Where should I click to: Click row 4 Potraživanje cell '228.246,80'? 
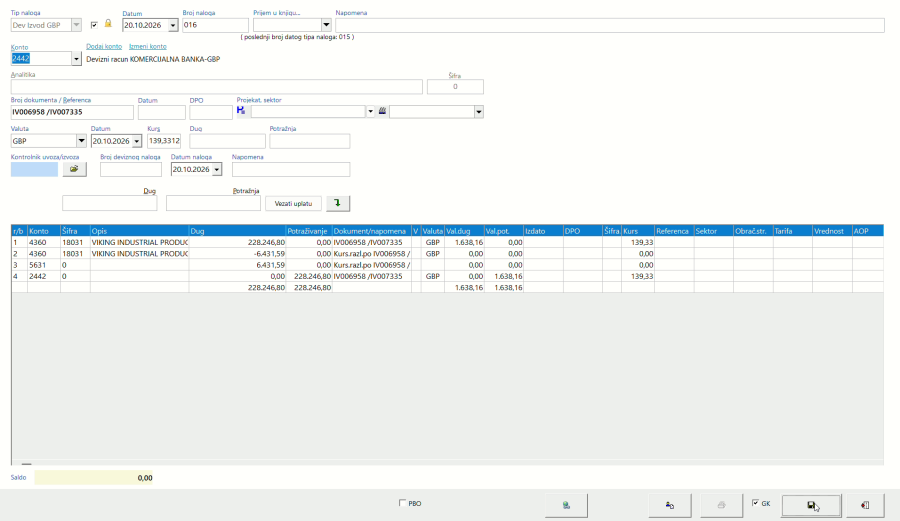(x=309, y=276)
